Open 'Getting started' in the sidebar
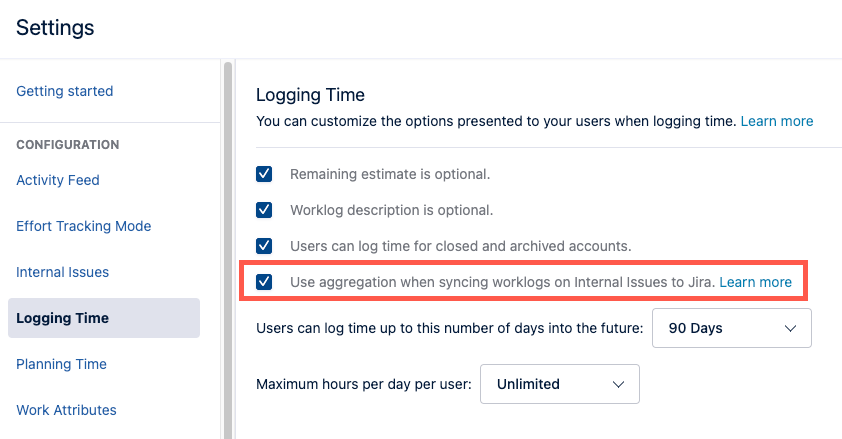The width and height of the screenshot is (842, 439). (65, 91)
